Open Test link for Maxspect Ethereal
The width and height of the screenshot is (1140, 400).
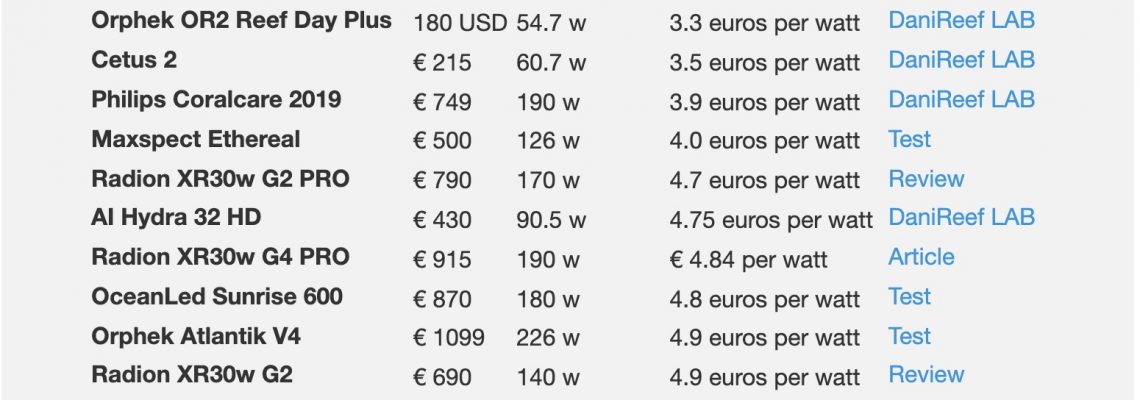click(x=910, y=139)
